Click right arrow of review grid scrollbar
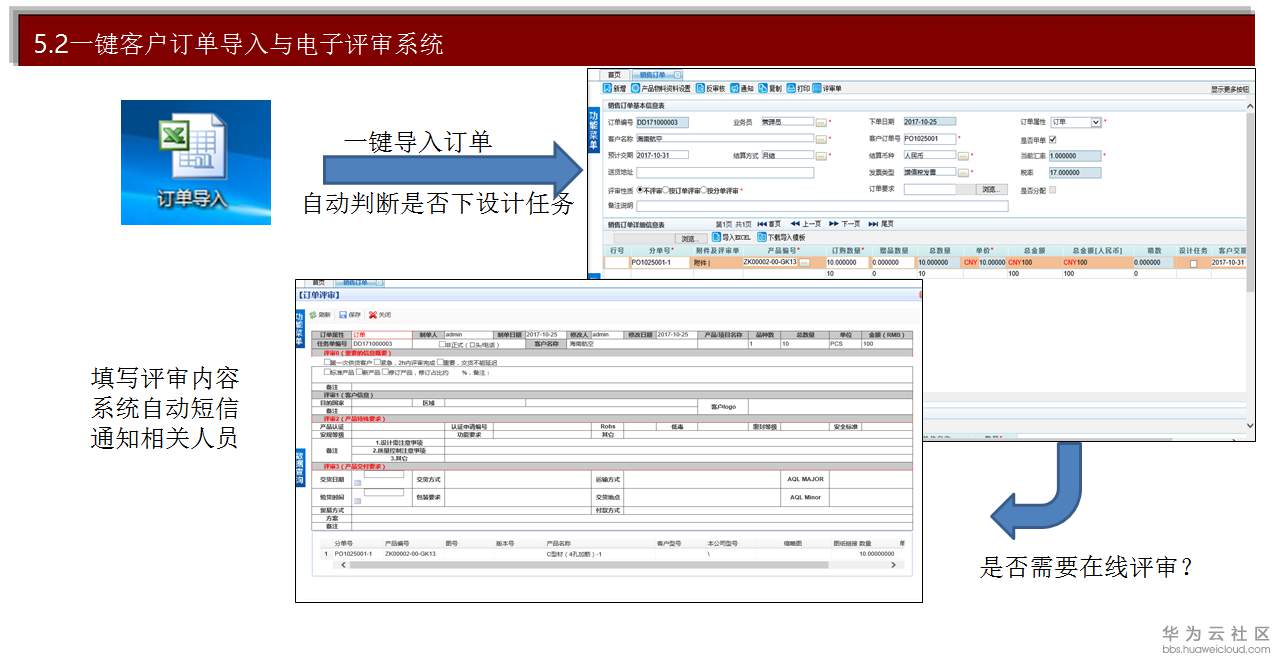Viewport: 1284px width, 664px height. click(x=893, y=565)
